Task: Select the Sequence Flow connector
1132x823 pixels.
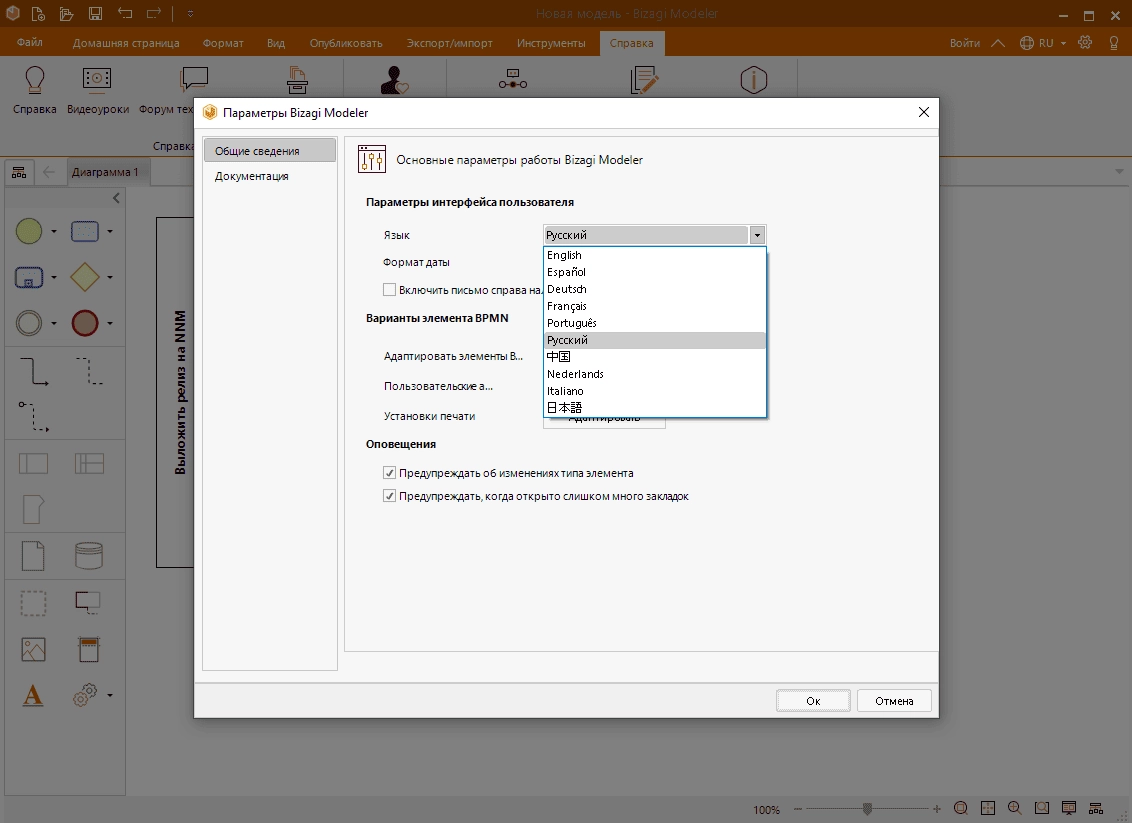Action: coord(33,371)
